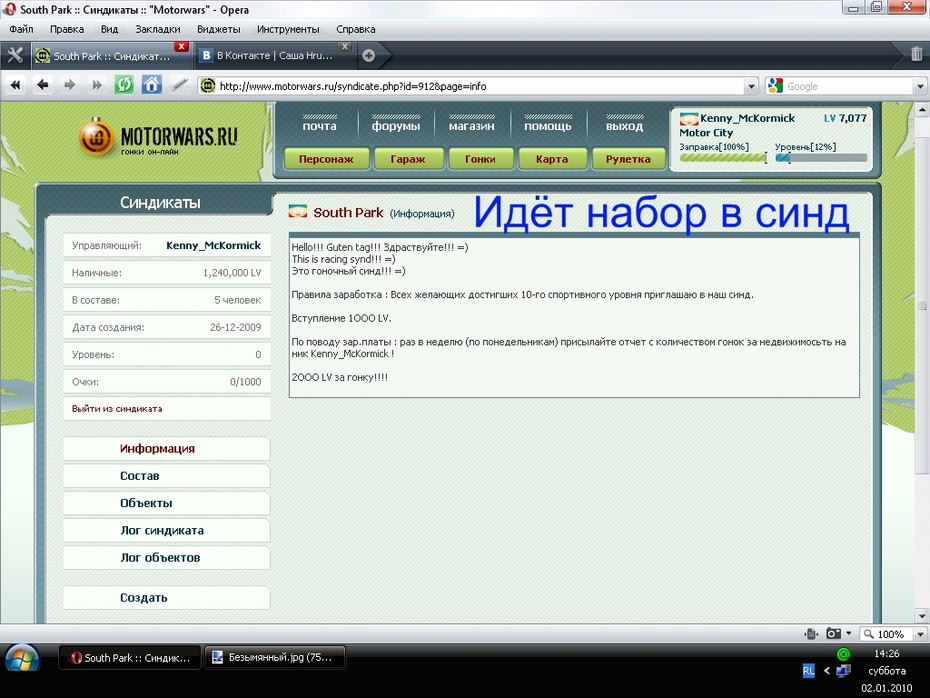Open the Закладки menu
The width and height of the screenshot is (930, 698).
pyautogui.click(x=157, y=29)
